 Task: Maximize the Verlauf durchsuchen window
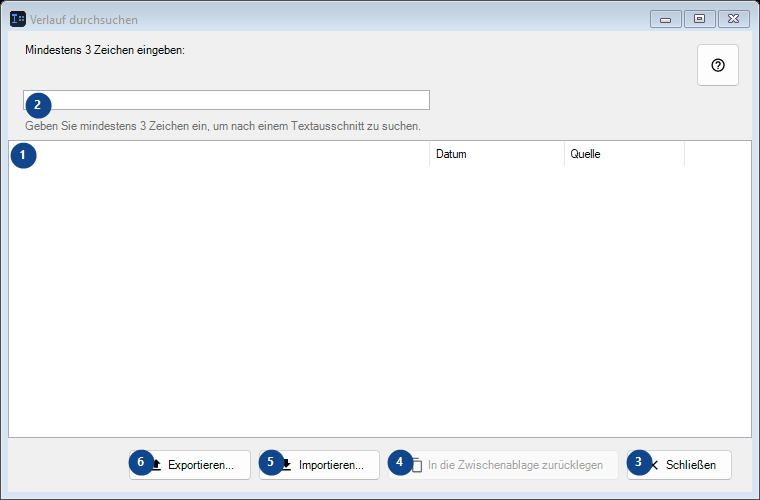pos(699,19)
